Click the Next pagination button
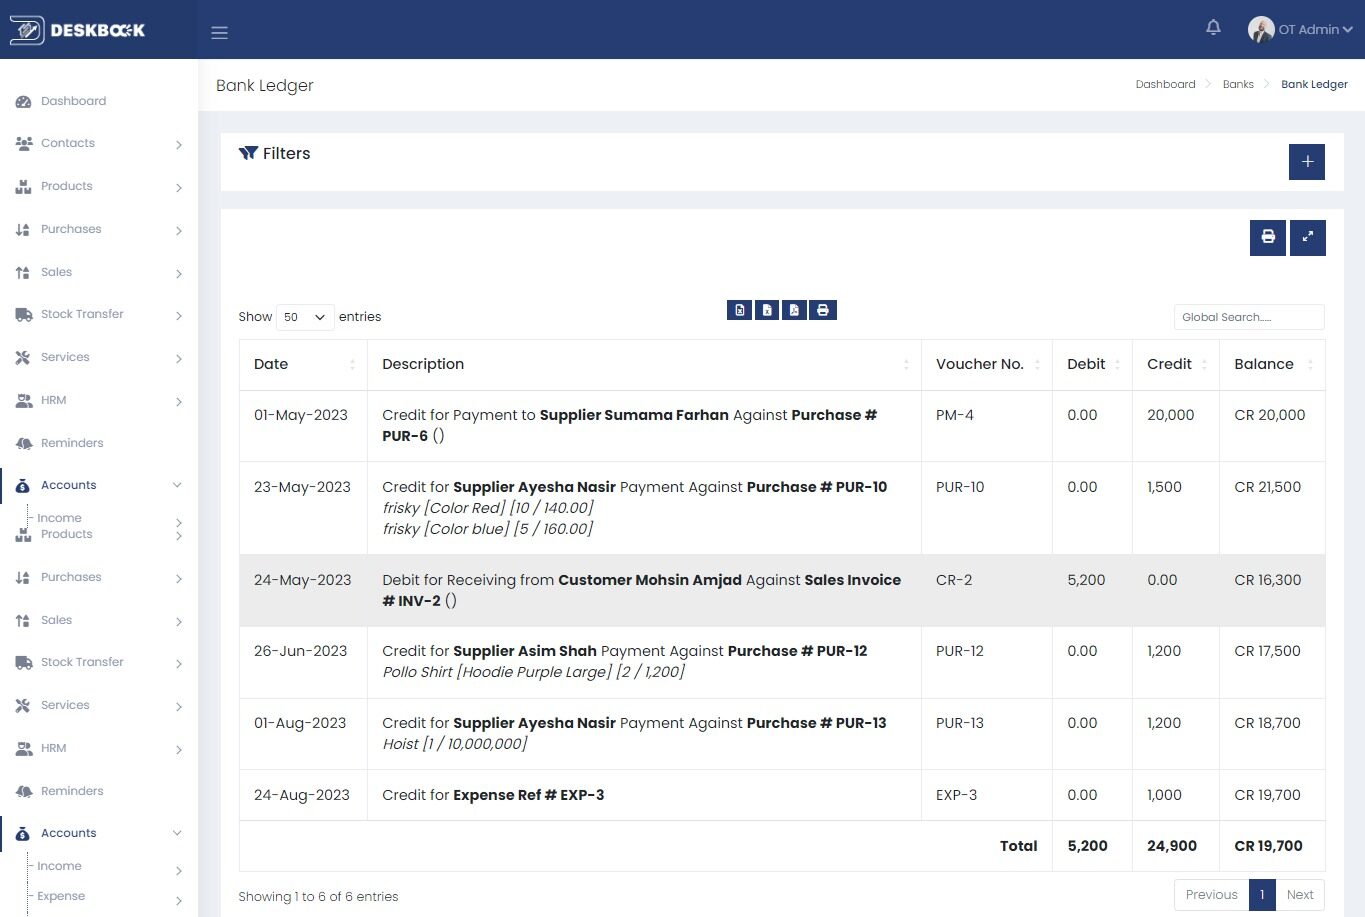The image size is (1365, 917). (1300, 894)
